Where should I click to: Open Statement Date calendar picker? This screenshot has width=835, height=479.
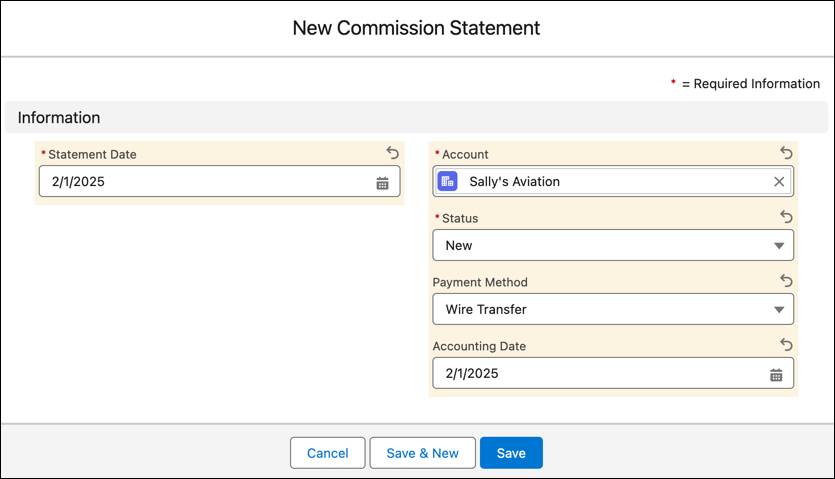tap(382, 183)
